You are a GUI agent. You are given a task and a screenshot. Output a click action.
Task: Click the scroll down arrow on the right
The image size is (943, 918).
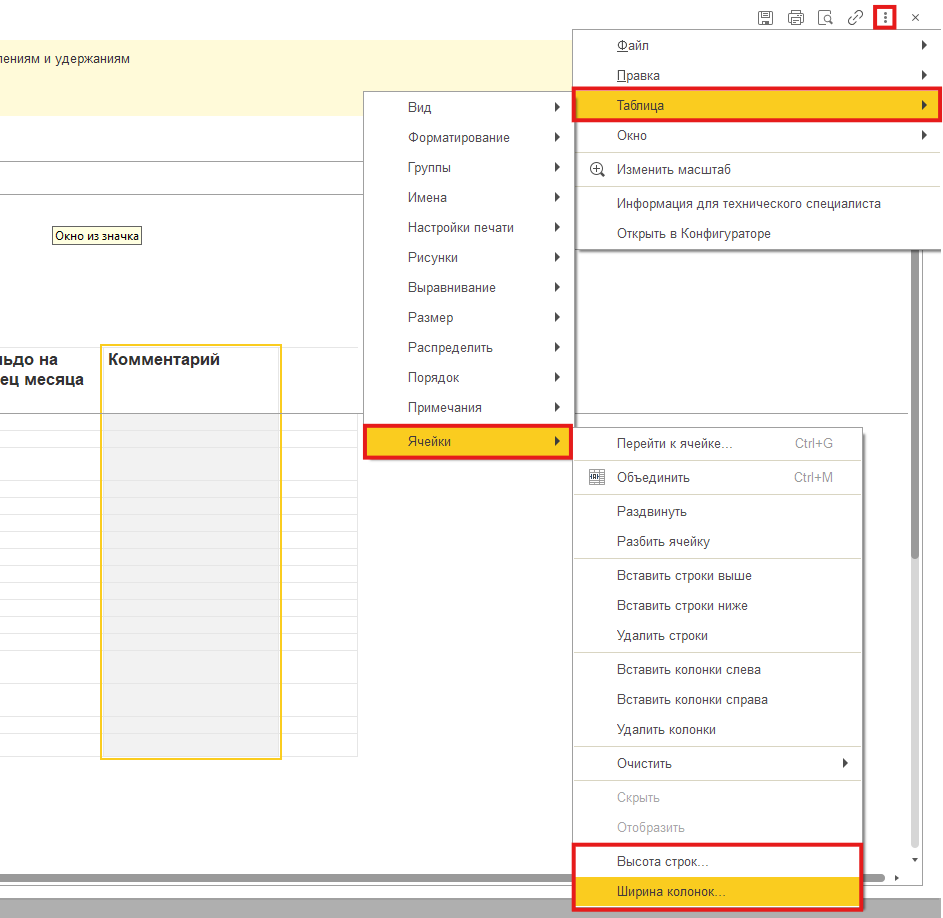point(915,860)
